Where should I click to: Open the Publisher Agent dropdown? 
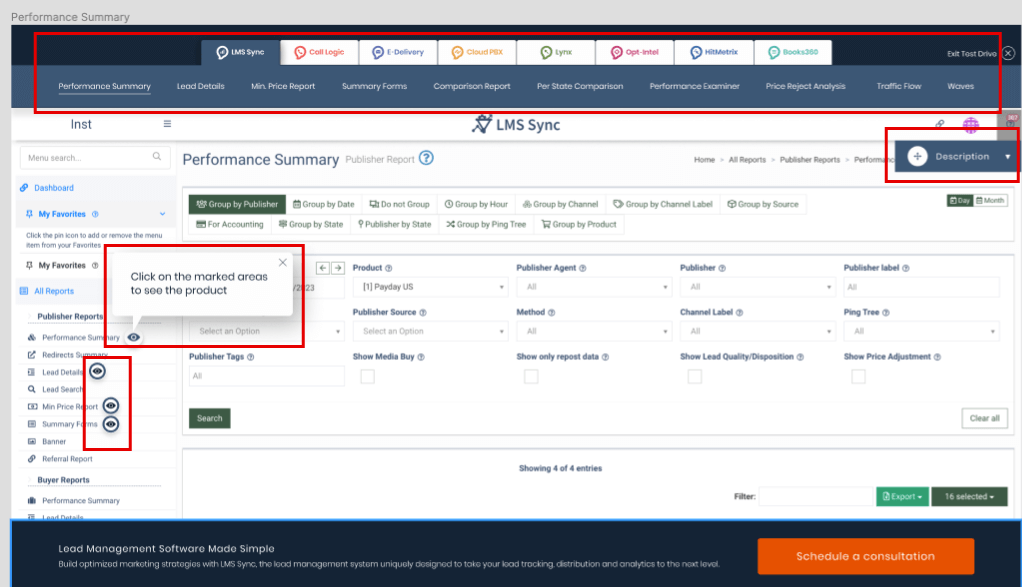pos(594,287)
